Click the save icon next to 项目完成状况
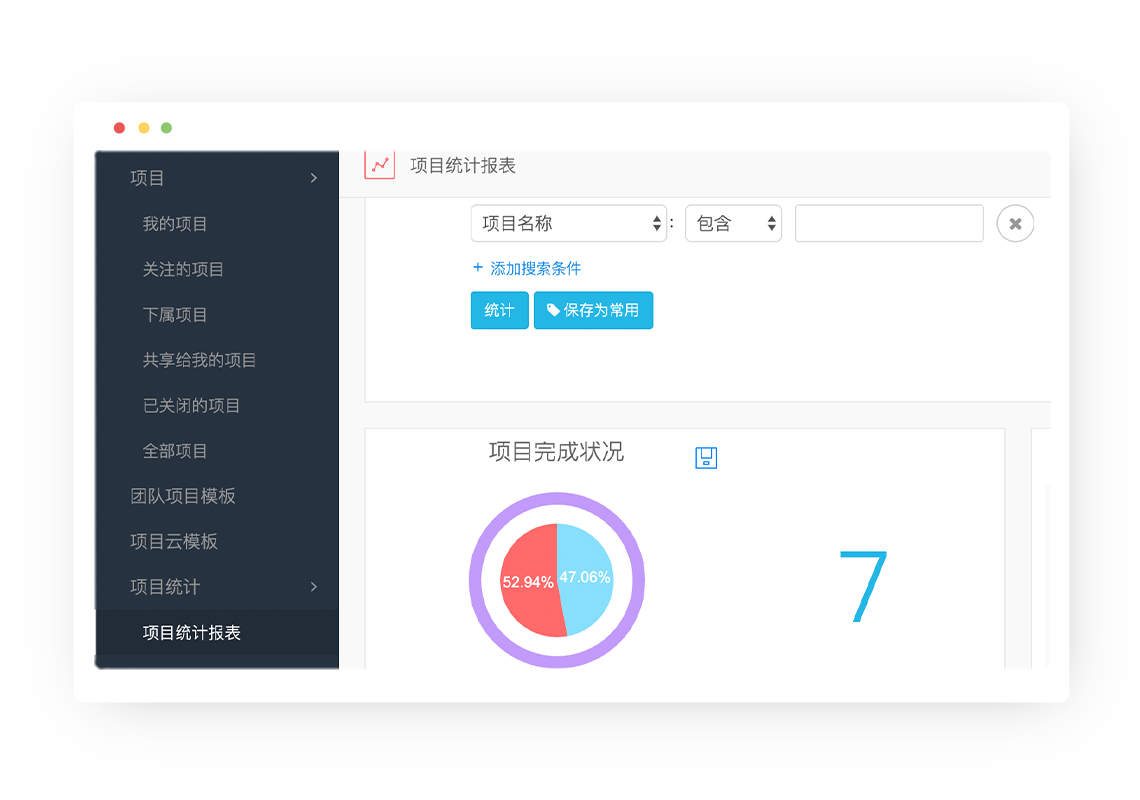1140x800 pixels. (x=706, y=457)
